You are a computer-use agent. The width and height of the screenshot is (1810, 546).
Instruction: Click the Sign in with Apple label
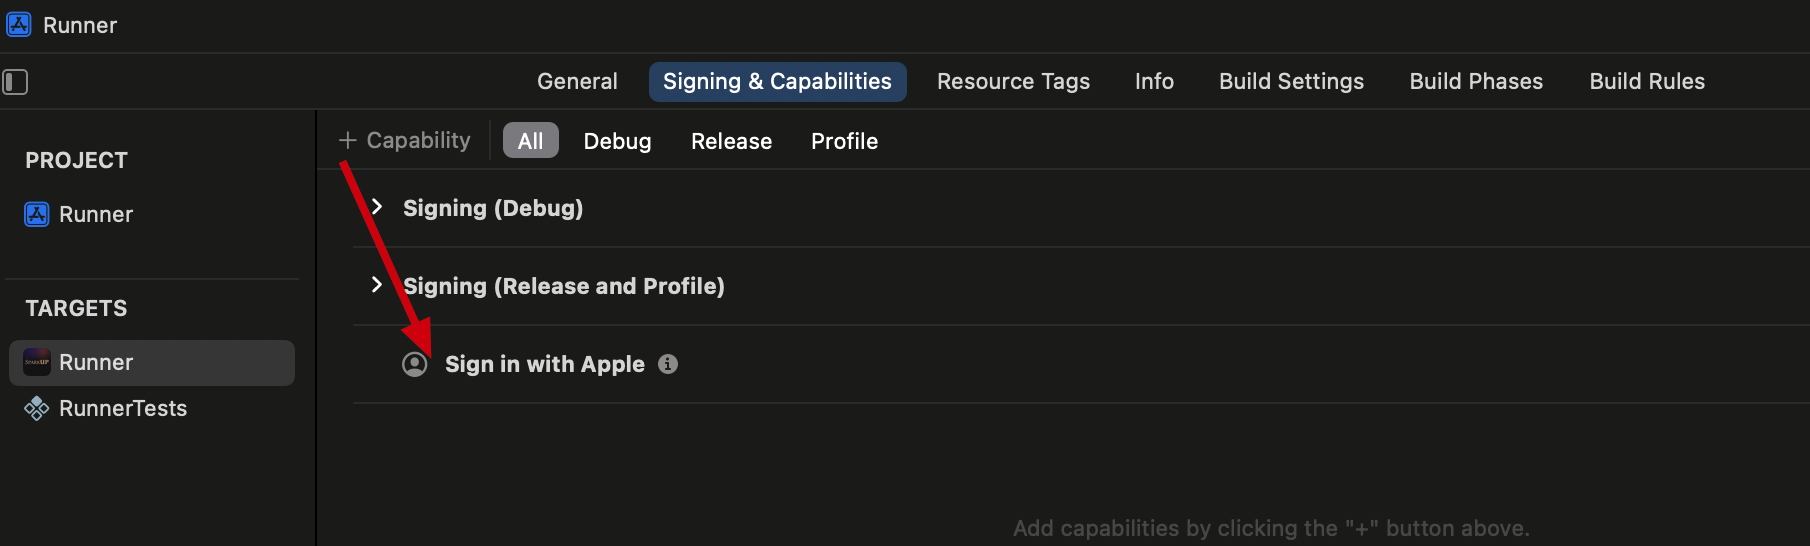tap(544, 364)
